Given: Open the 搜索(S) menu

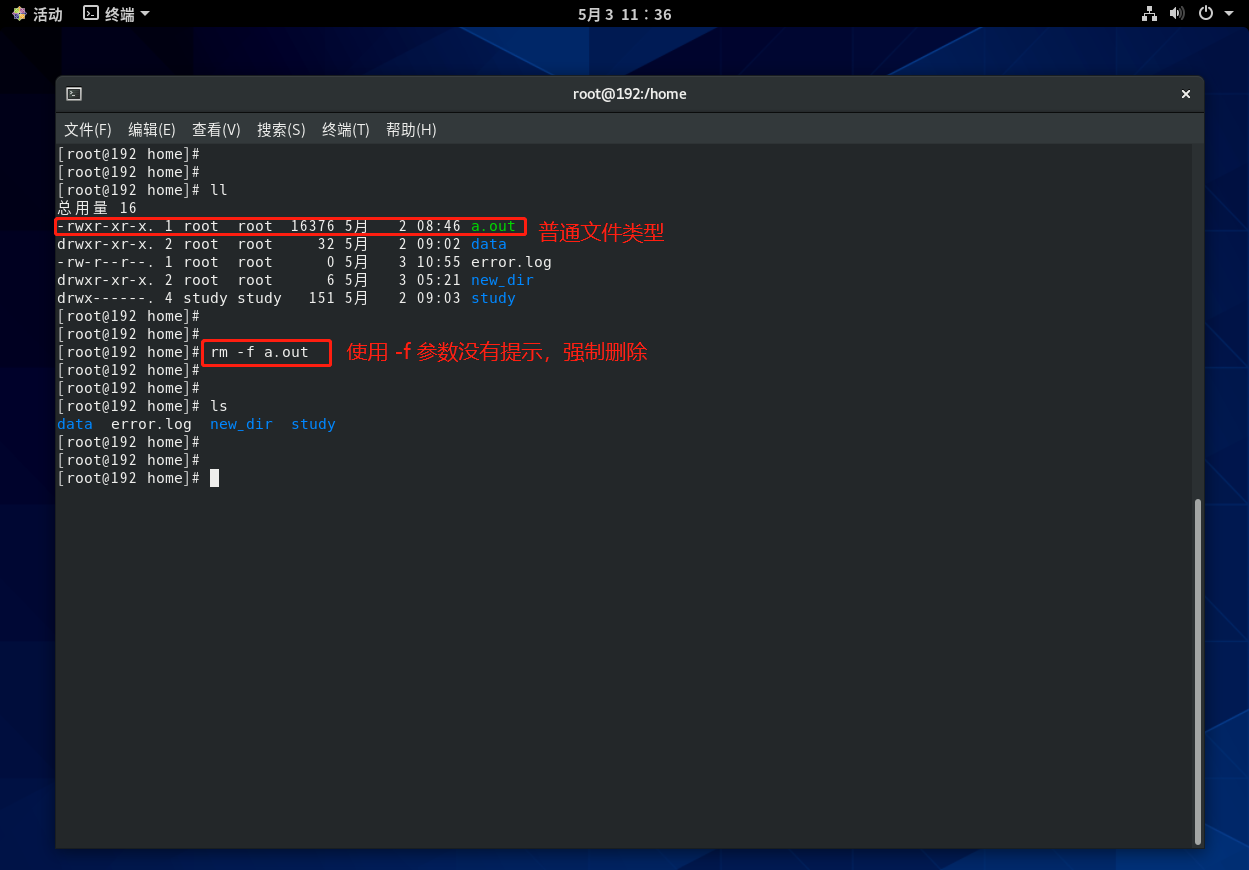Looking at the screenshot, I should (x=281, y=130).
